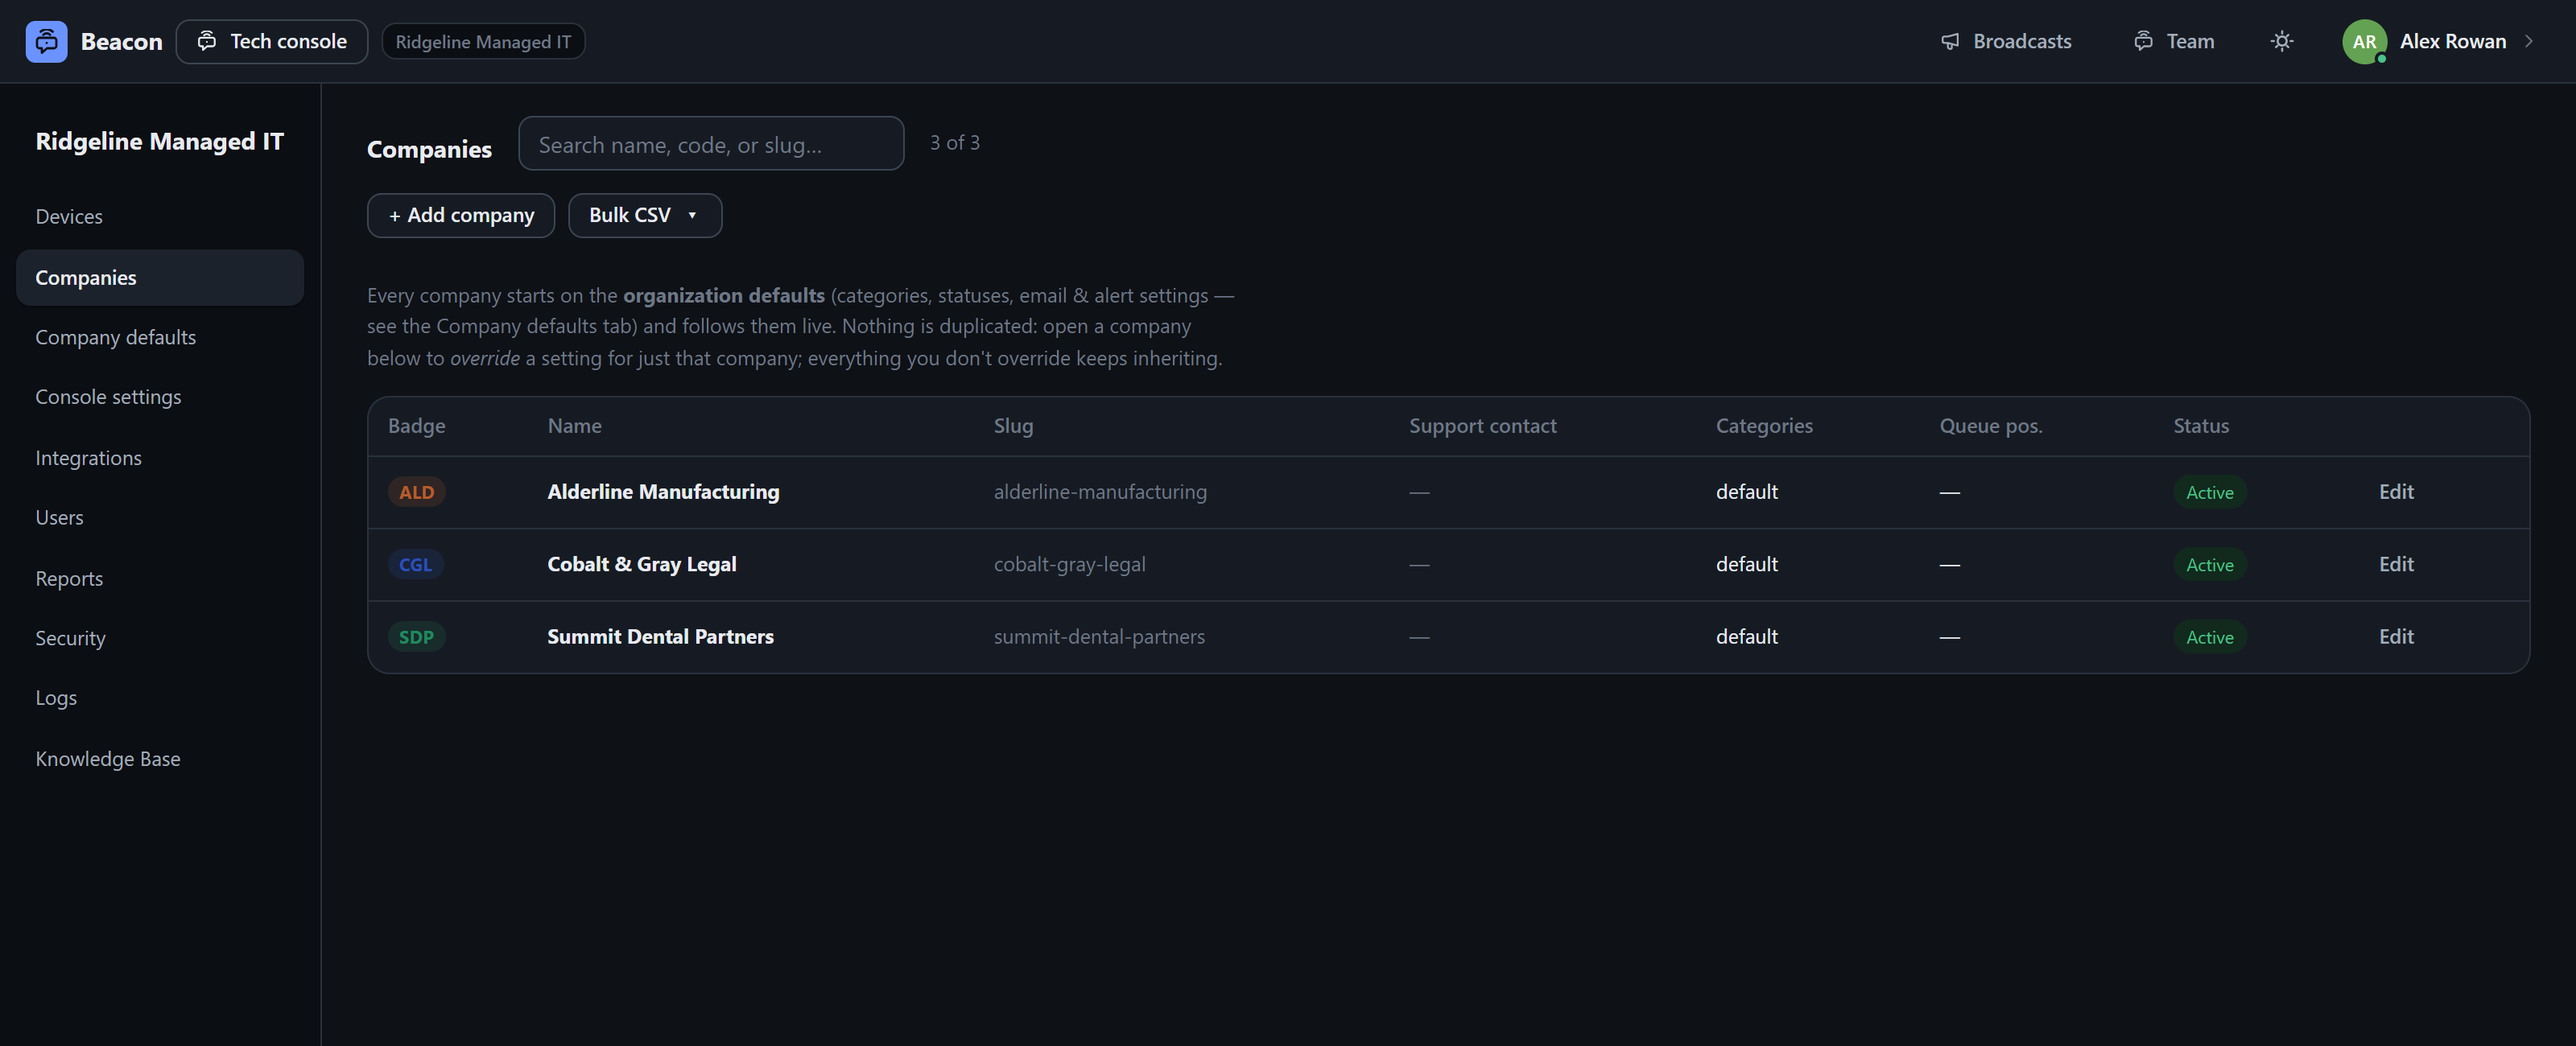Open the Bulk CSV dropdown
The image size is (2576, 1046).
[x=645, y=215]
